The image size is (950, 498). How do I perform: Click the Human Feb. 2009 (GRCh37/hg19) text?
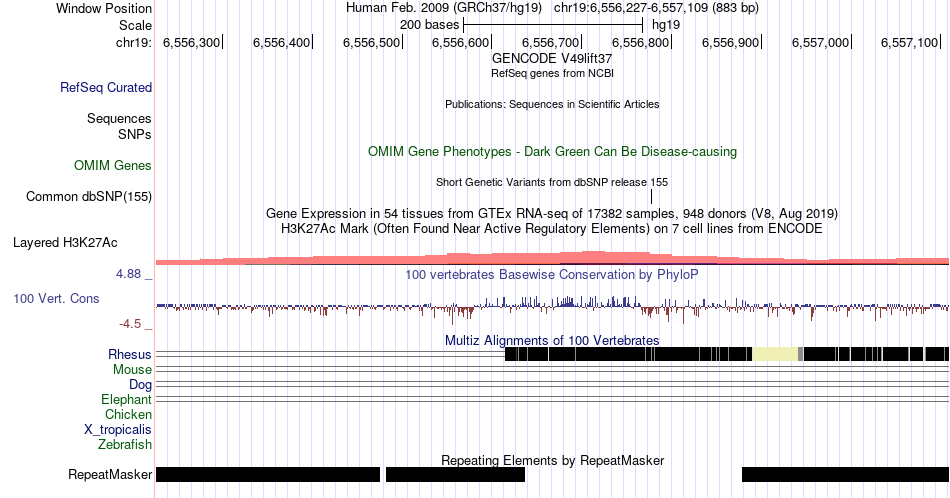coord(444,8)
